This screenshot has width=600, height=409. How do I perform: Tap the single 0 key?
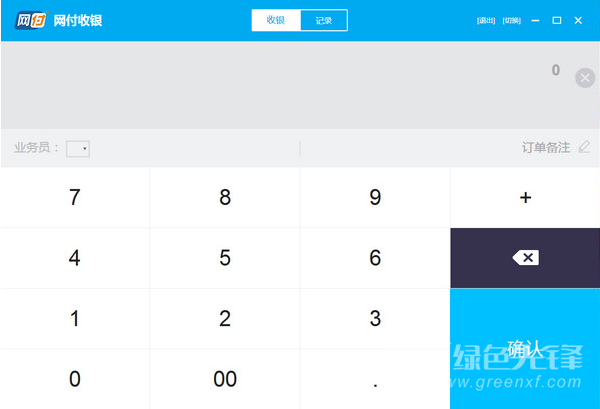75,379
